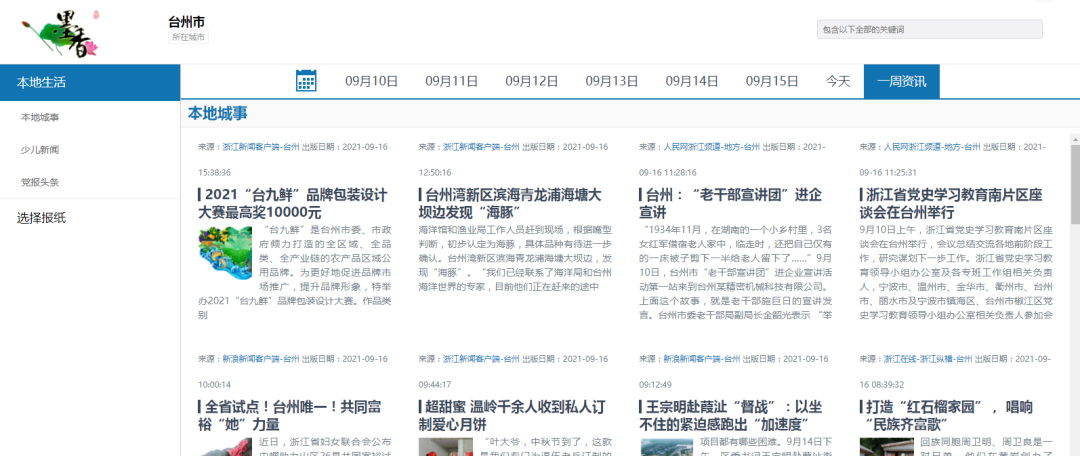The height and width of the screenshot is (456, 1080).
Task: Select the 09月13日 date tab
Action: [612, 81]
